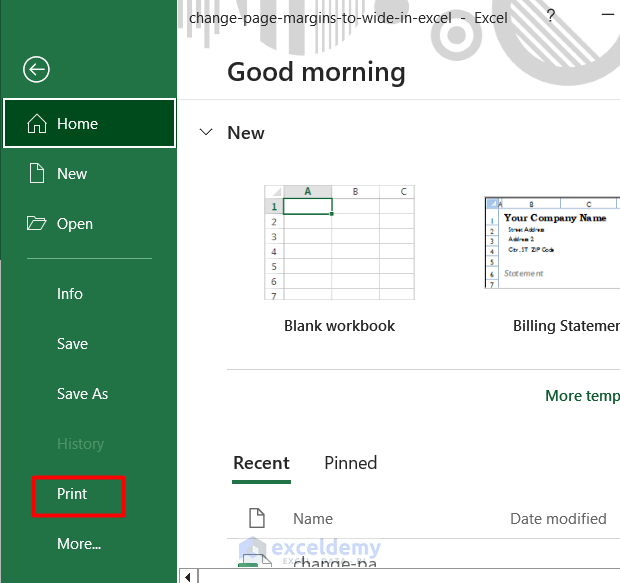Screen dimensions: 620x583
Task: Click the More templates link
Action: 582,396
